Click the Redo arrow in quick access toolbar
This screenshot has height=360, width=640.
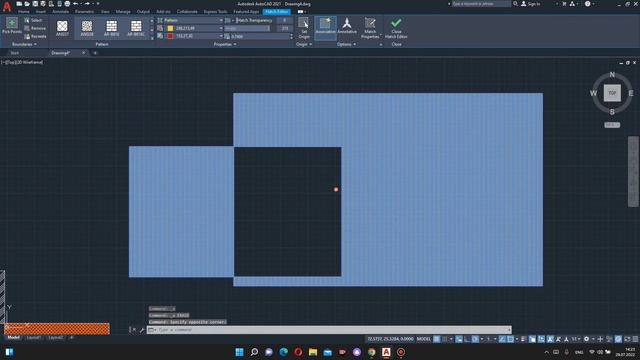[87, 4]
